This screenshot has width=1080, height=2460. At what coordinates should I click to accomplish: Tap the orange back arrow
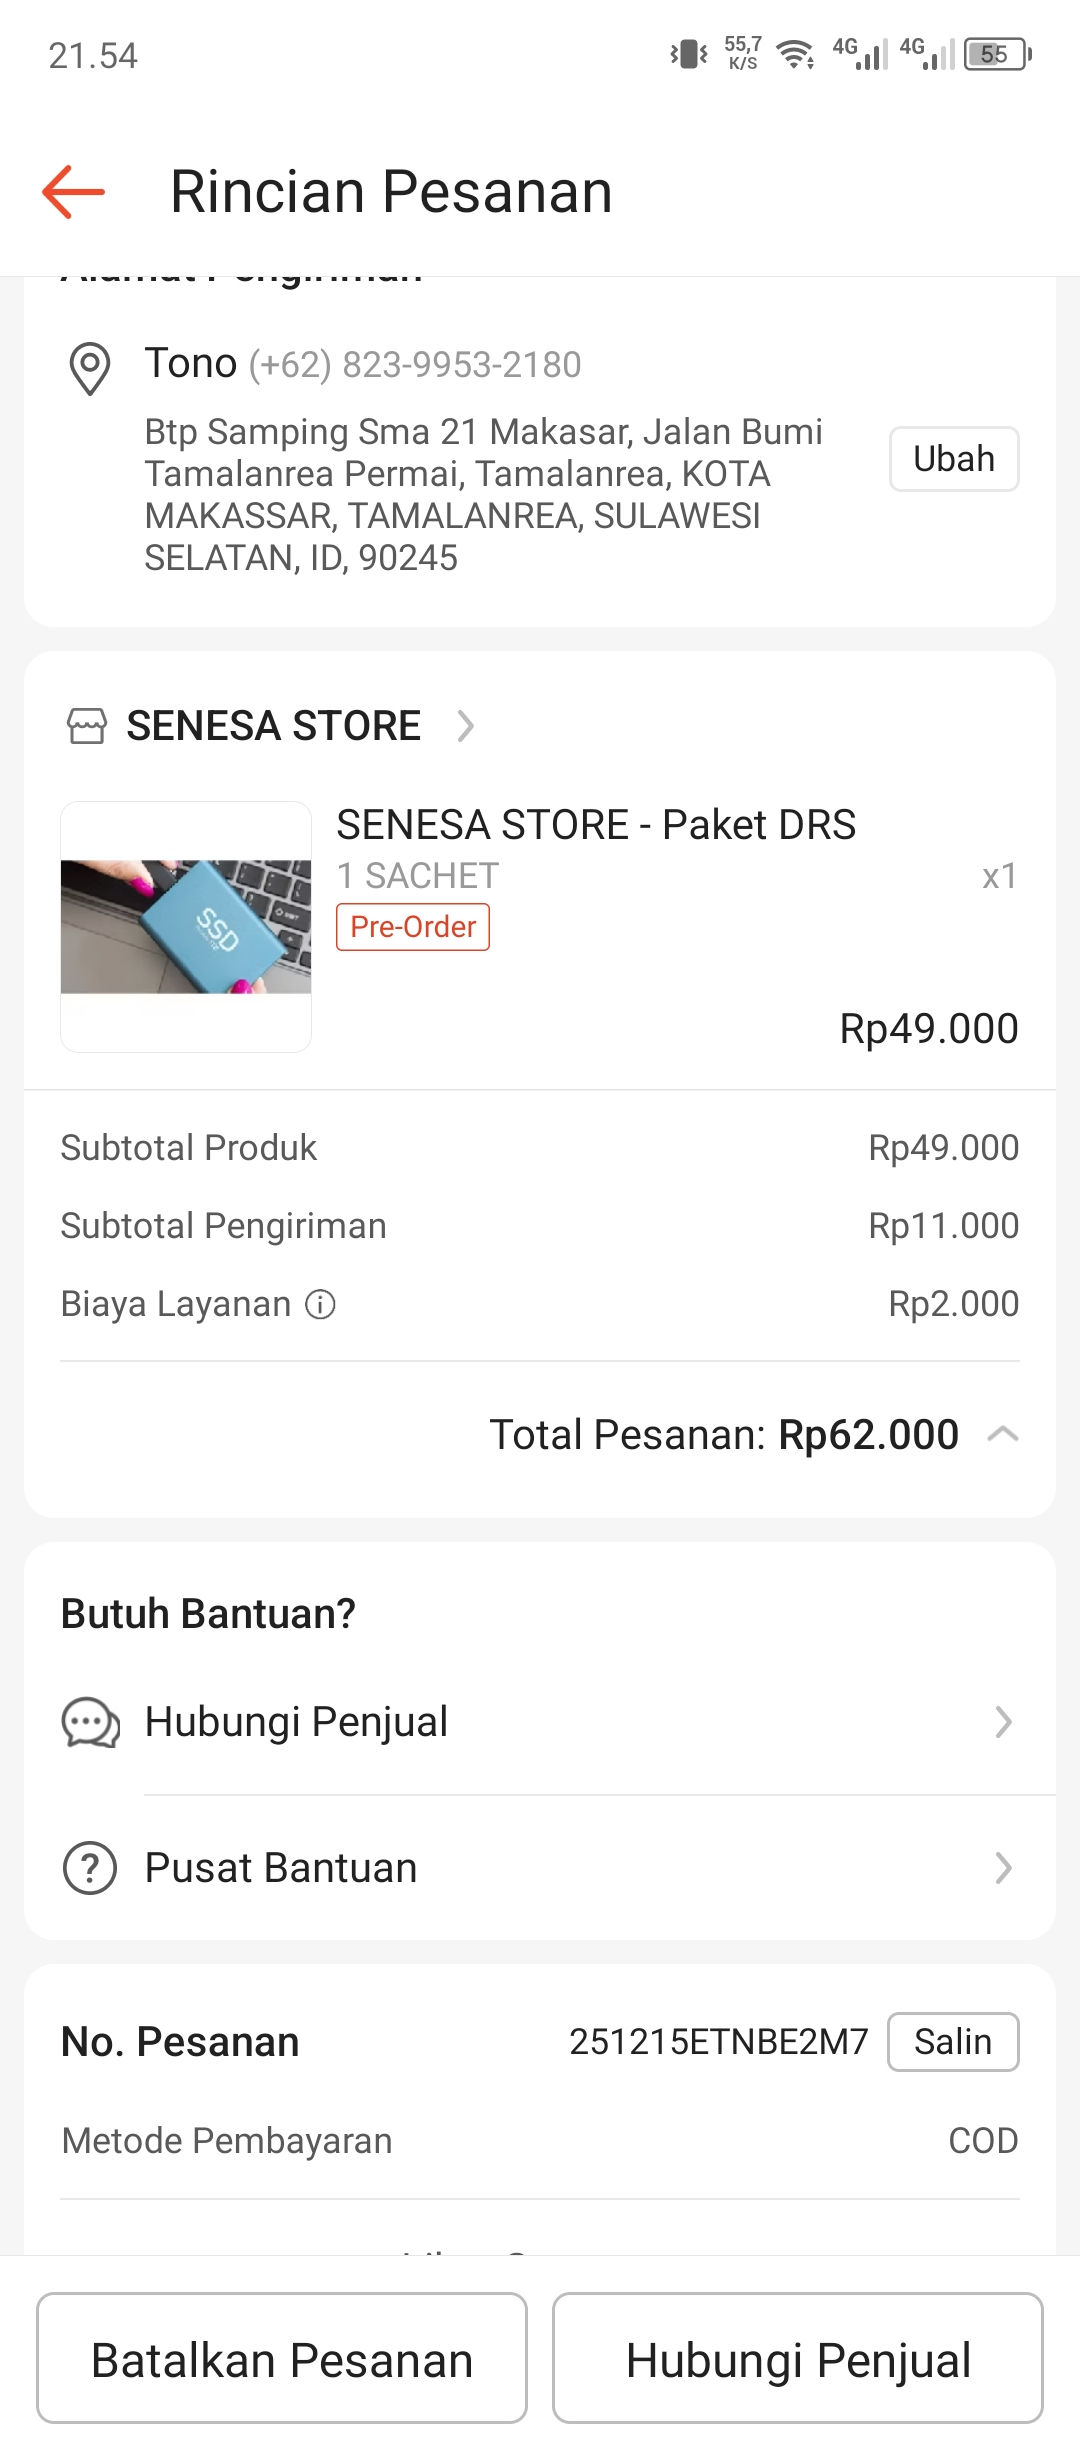[x=74, y=191]
